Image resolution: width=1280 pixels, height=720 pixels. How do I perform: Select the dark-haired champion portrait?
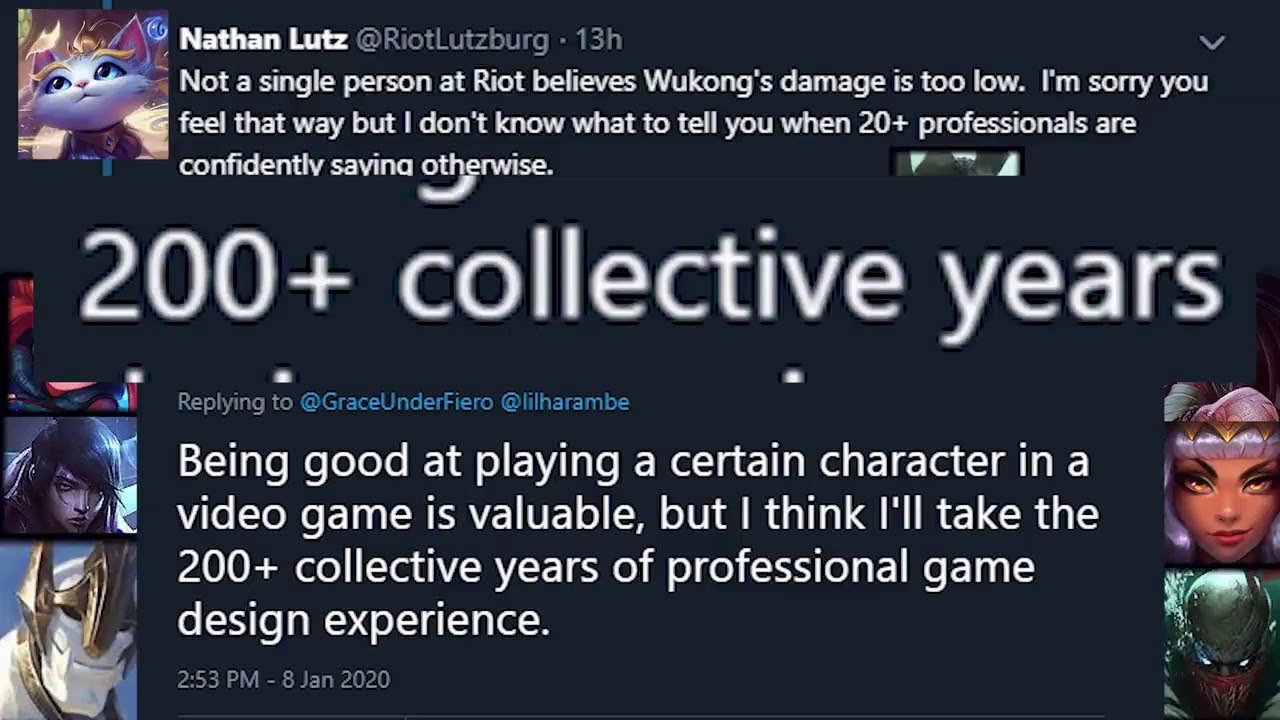point(70,476)
